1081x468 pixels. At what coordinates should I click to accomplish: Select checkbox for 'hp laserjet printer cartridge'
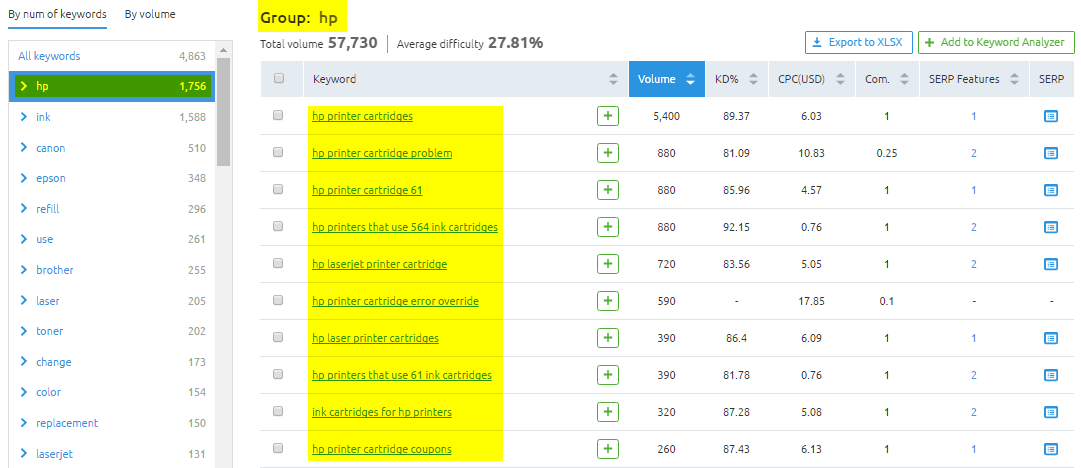pyautogui.click(x=278, y=263)
